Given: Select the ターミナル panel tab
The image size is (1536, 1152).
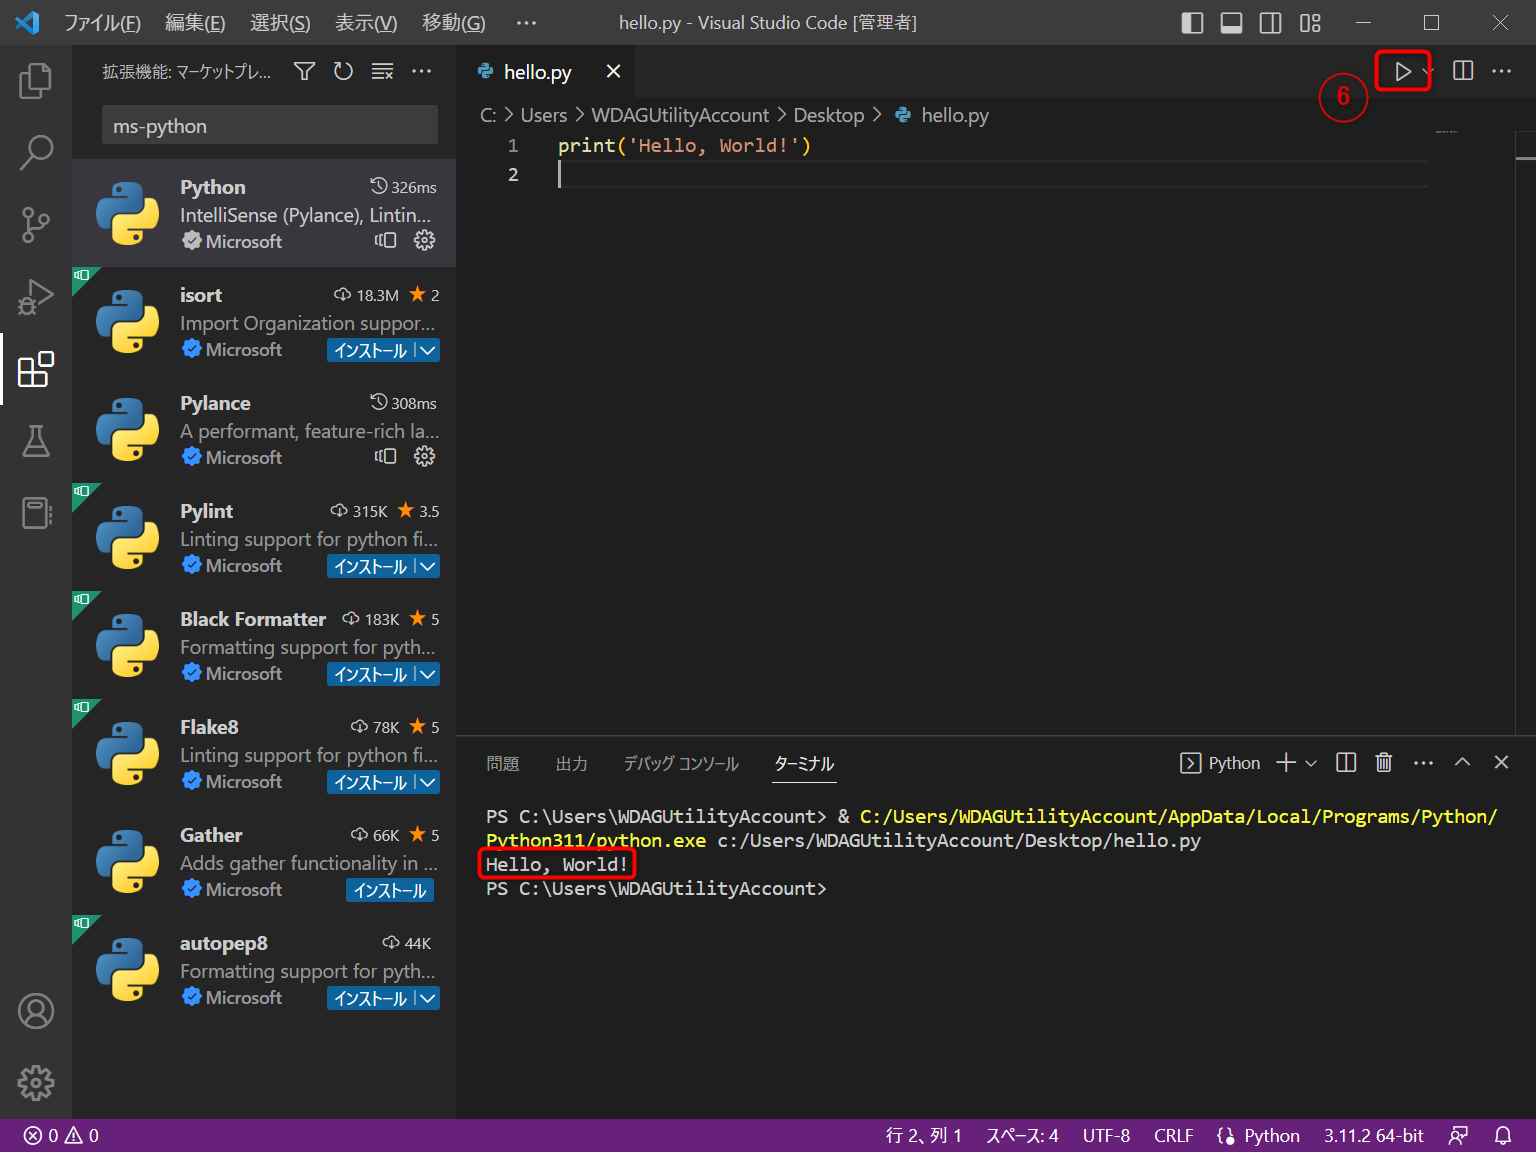Looking at the screenshot, I should (804, 764).
